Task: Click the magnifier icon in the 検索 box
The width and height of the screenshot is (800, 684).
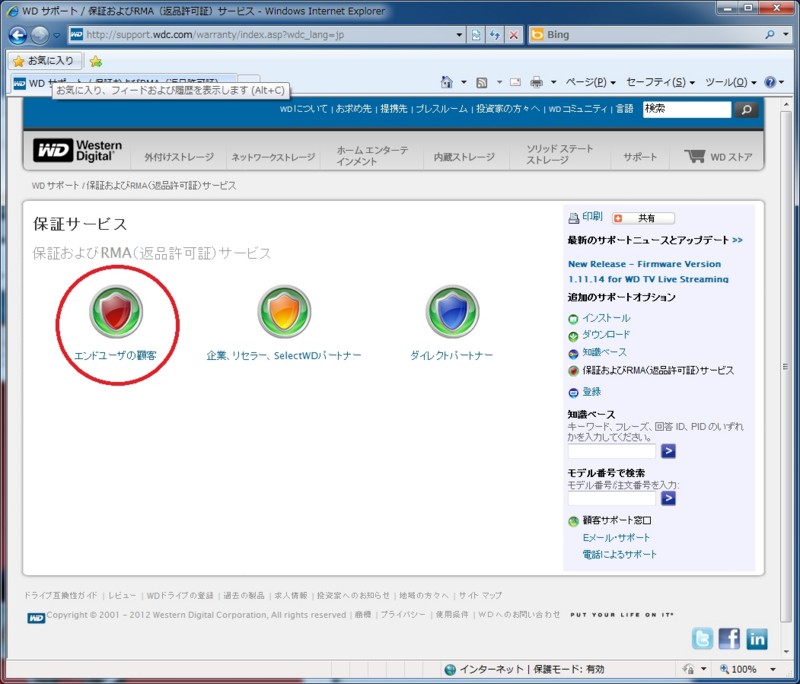Action: [746, 110]
